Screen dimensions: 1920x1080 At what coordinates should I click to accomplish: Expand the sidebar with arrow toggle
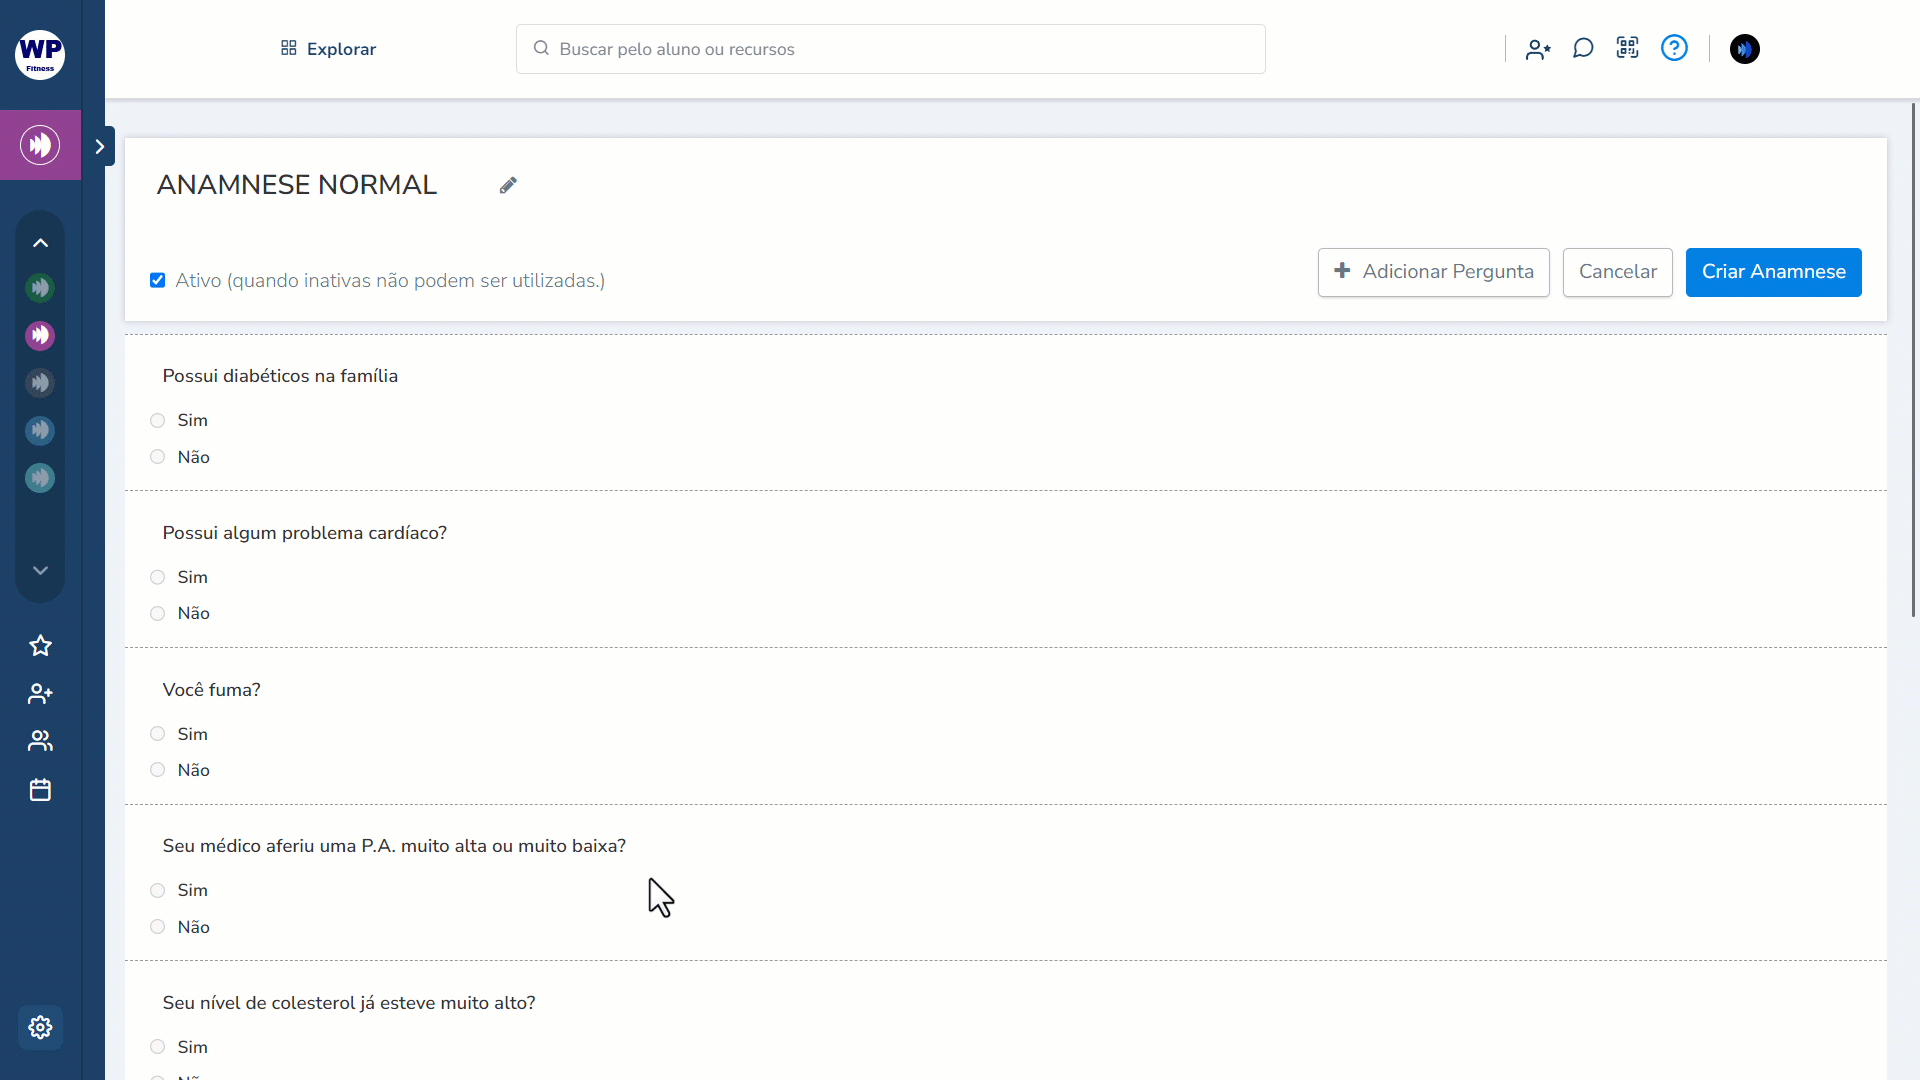point(100,147)
